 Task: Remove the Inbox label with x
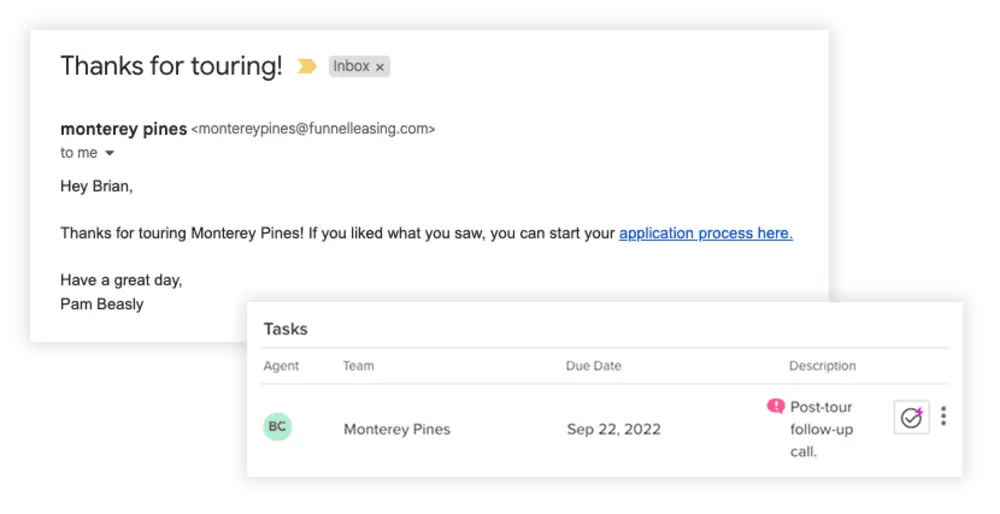coord(380,67)
